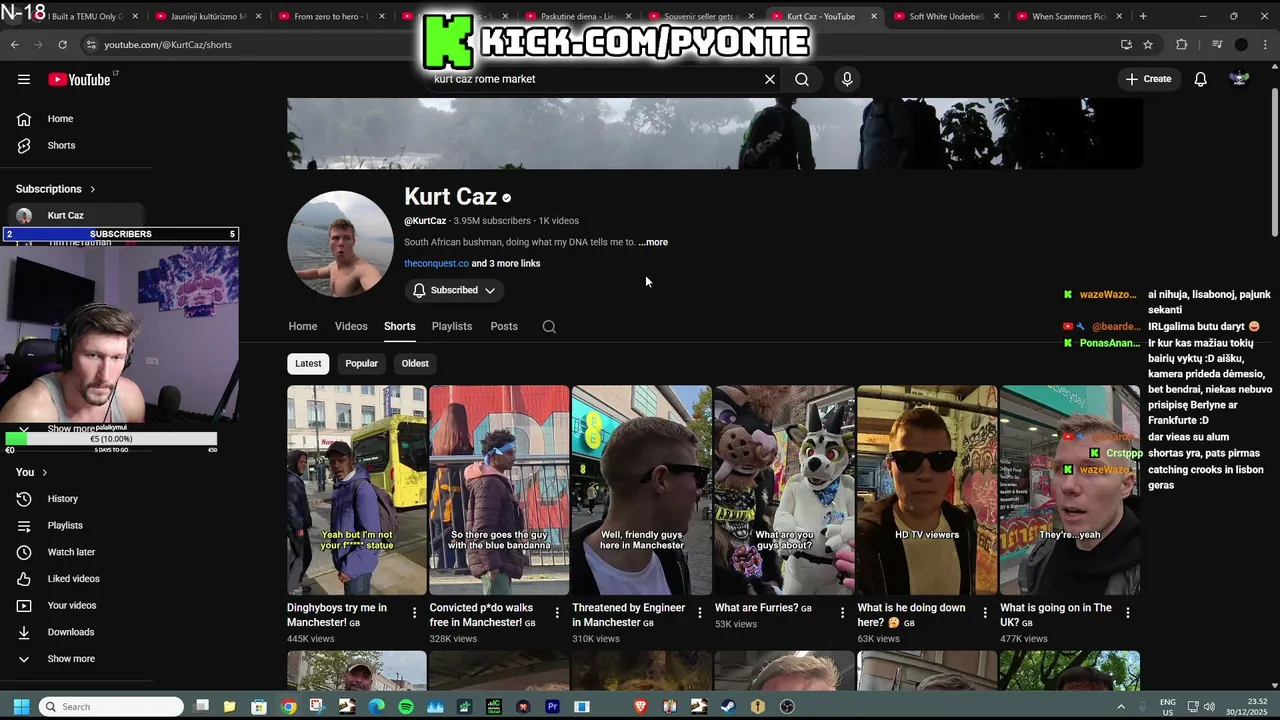Switch to Soft White Underbelly browser tab
This screenshot has height=720, width=1280.
[945, 16]
